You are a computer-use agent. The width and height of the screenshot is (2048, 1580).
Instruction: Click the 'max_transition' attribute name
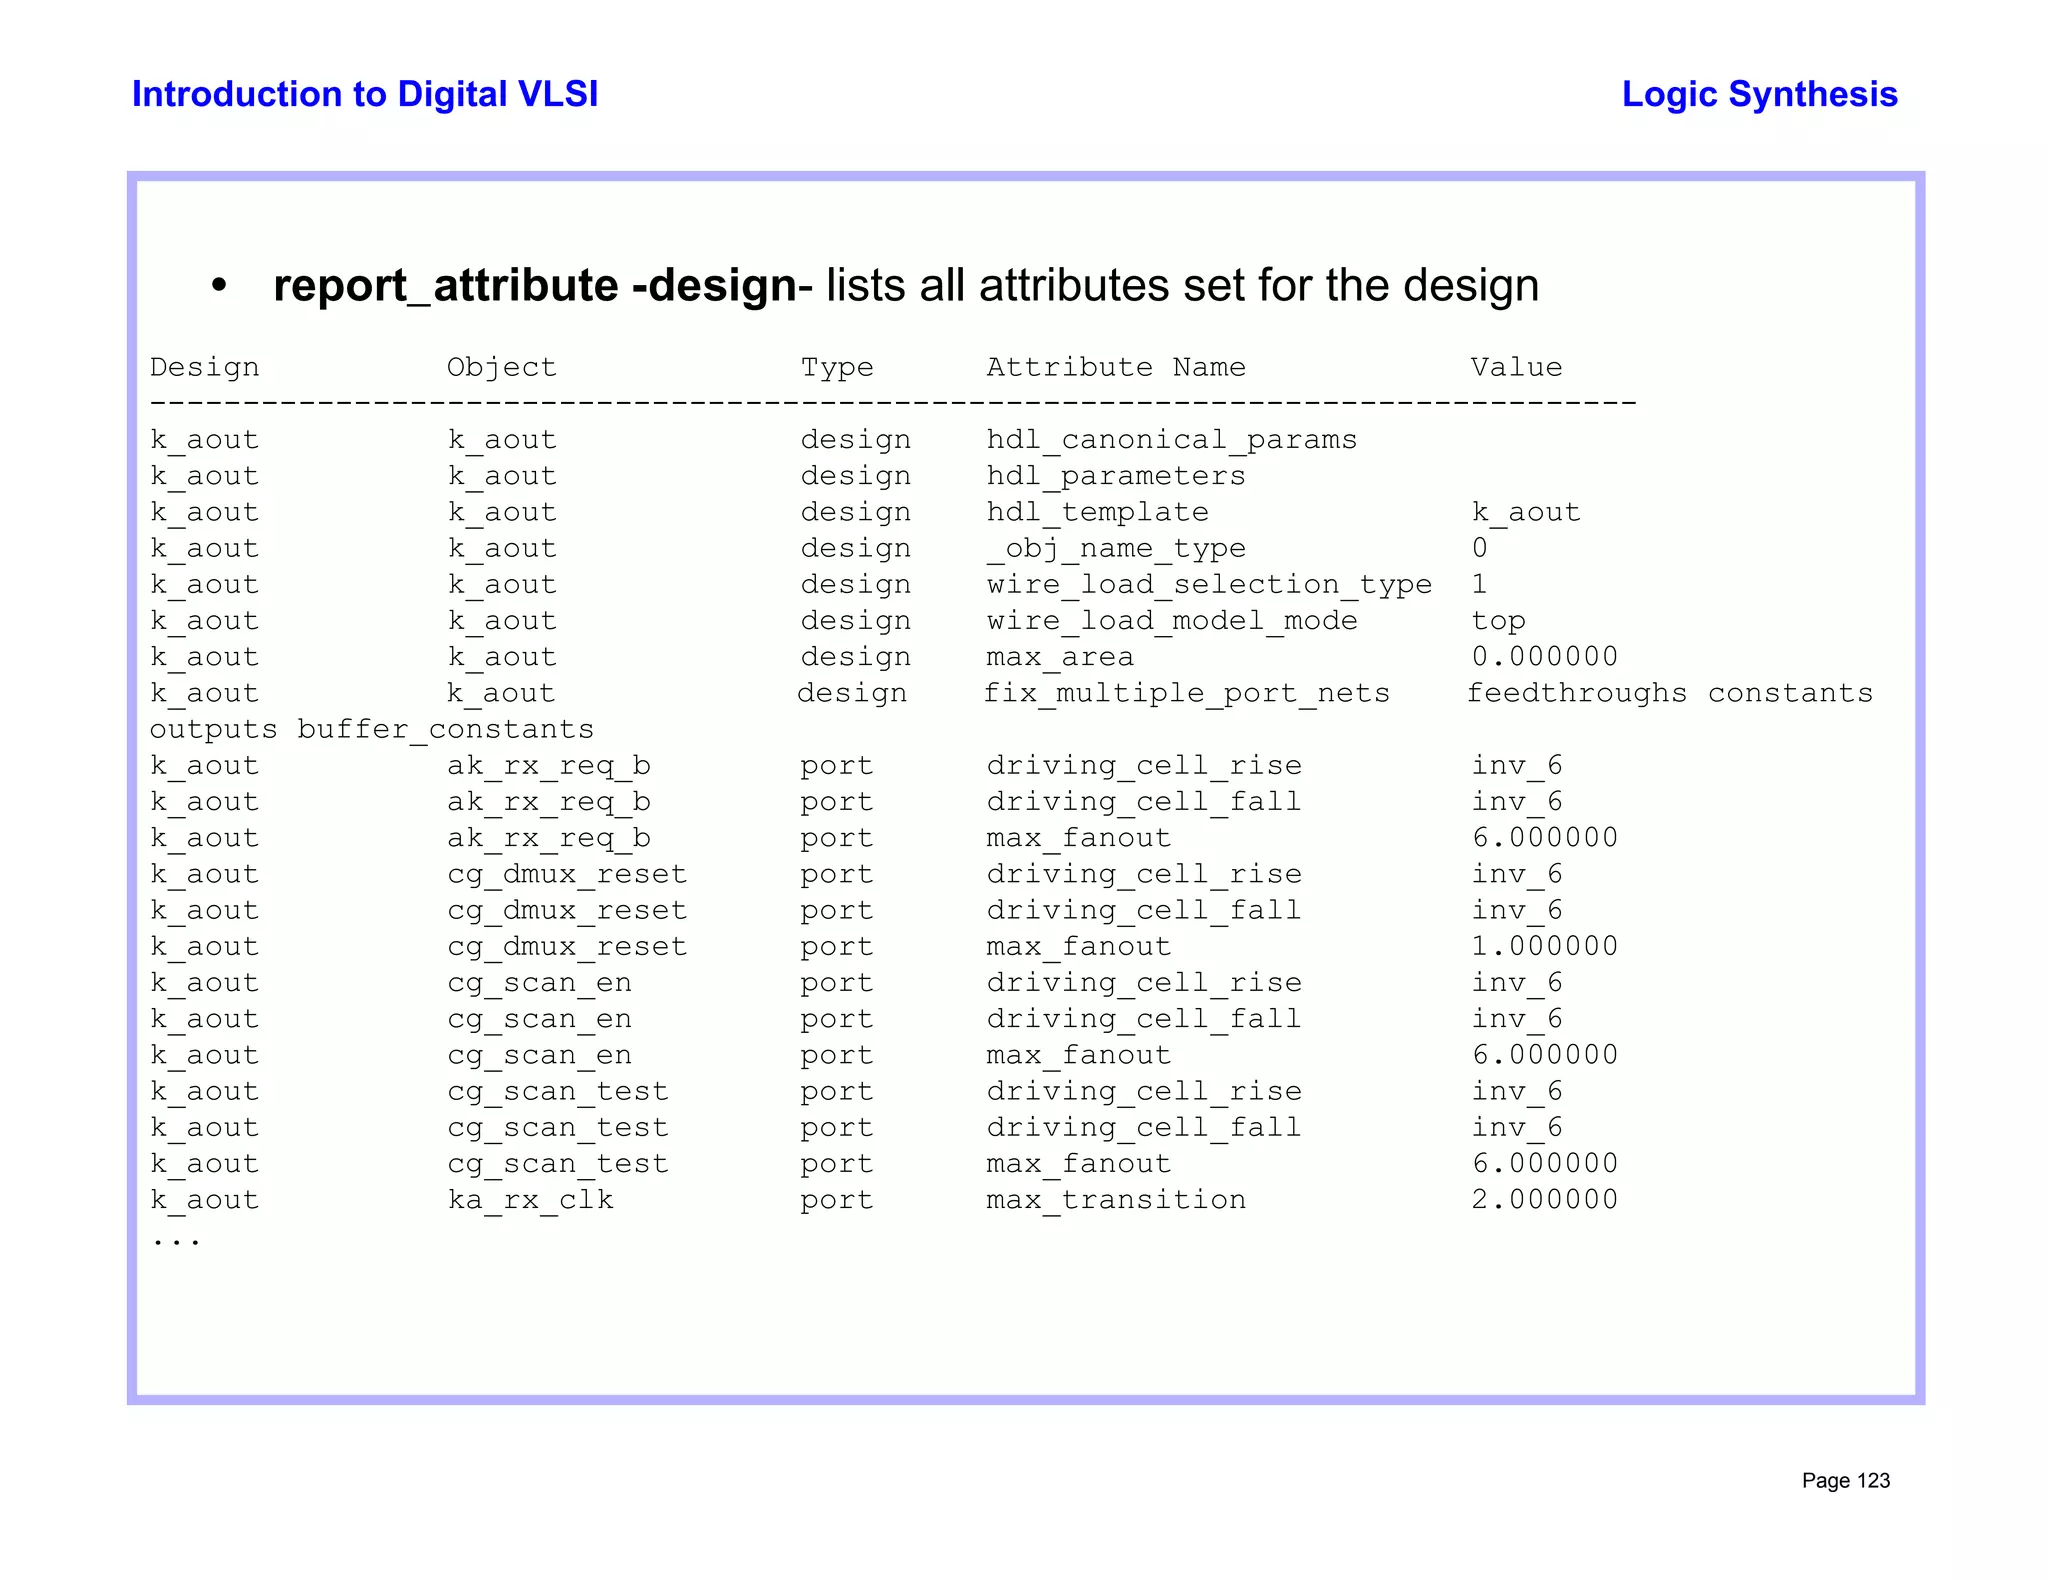(x=1116, y=1200)
